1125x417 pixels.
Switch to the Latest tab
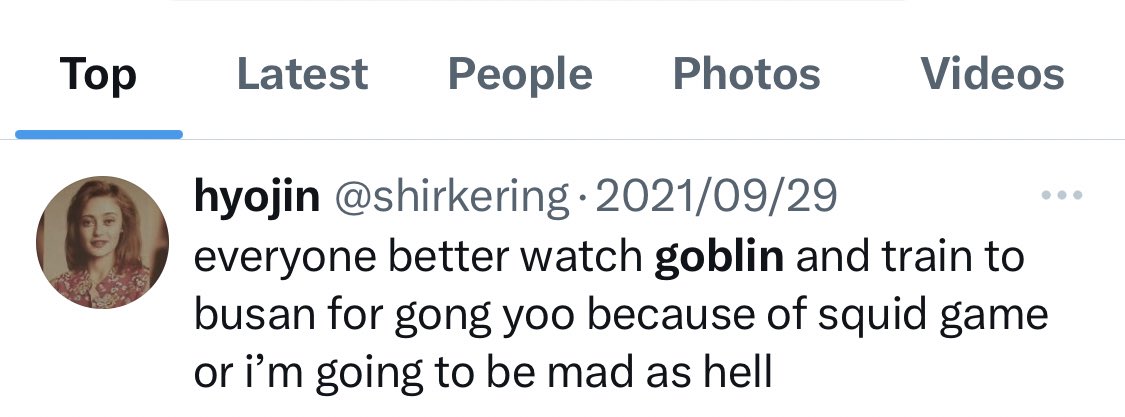pos(302,74)
